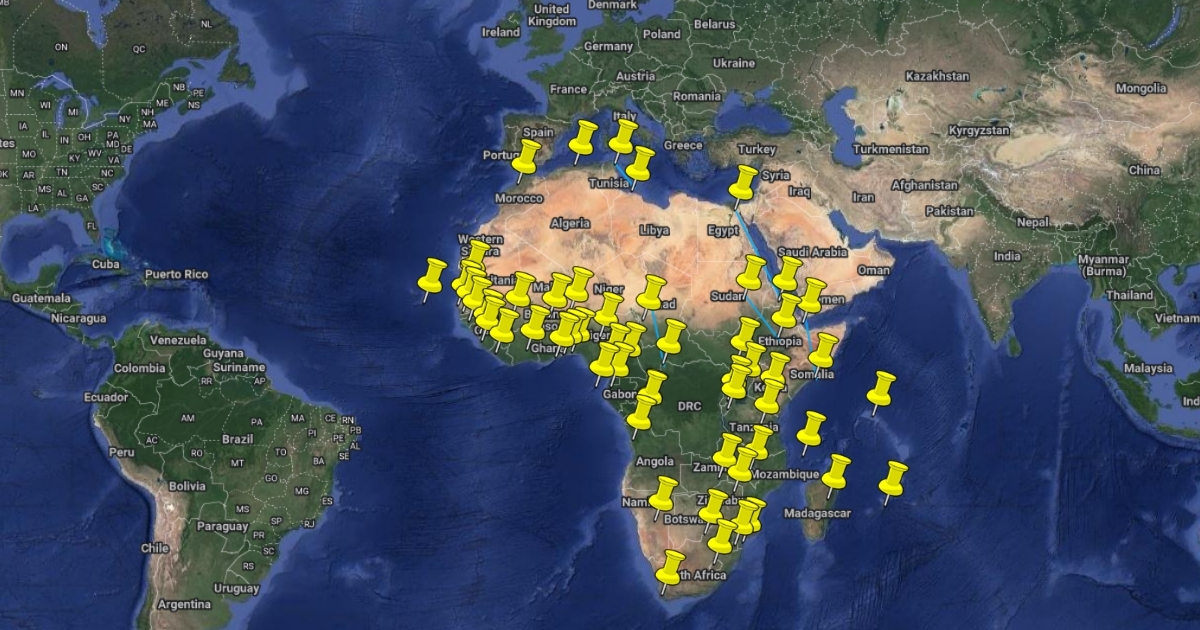The image size is (1200, 630).
Task: Click the northernmost pushpin in the Indian Ocean
Action: click(880, 387)
